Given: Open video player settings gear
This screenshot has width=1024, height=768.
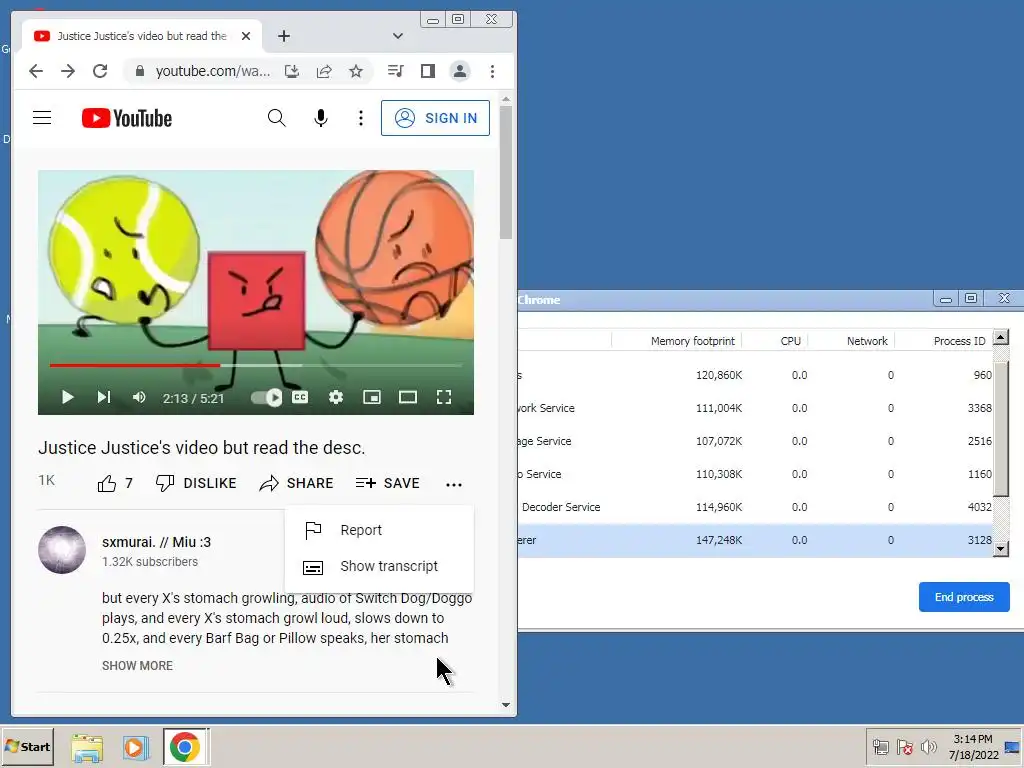Looking at the screenshot, I should (336, 397).
